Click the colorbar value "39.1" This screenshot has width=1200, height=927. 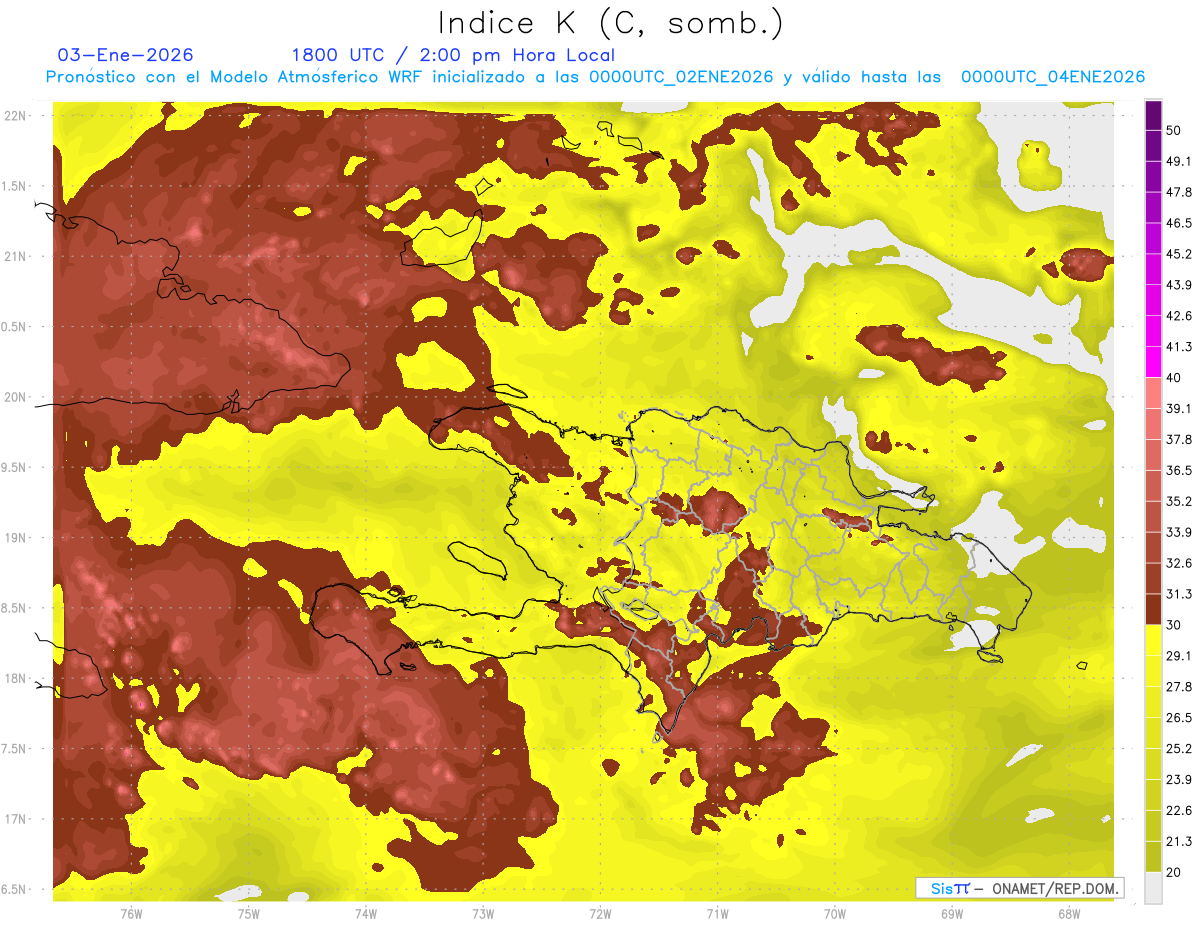[x=1179, y=408]
